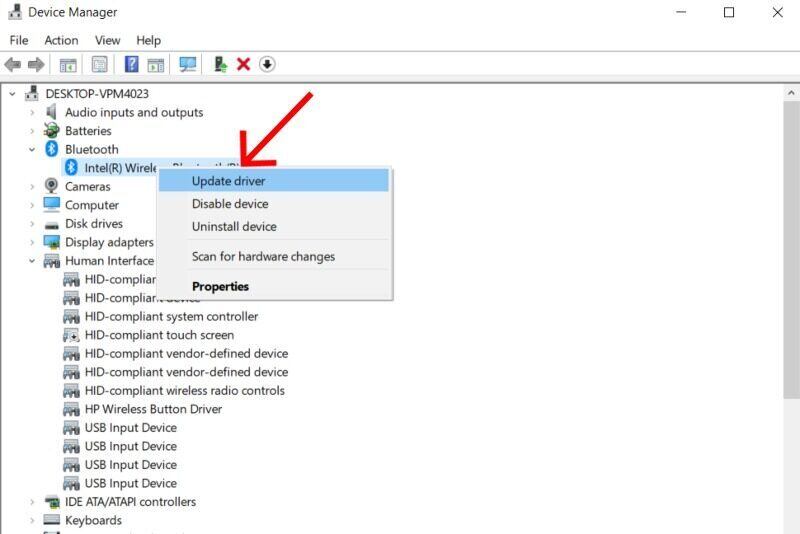Click the Bluetooth icon of Intel(R) Wireless device
This screenshot has width=800, height=534.
(71, 167)
